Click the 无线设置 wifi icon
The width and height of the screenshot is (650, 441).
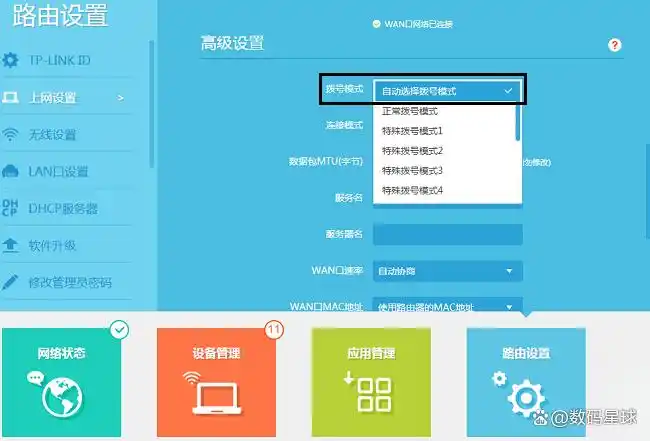click(10, 135)
